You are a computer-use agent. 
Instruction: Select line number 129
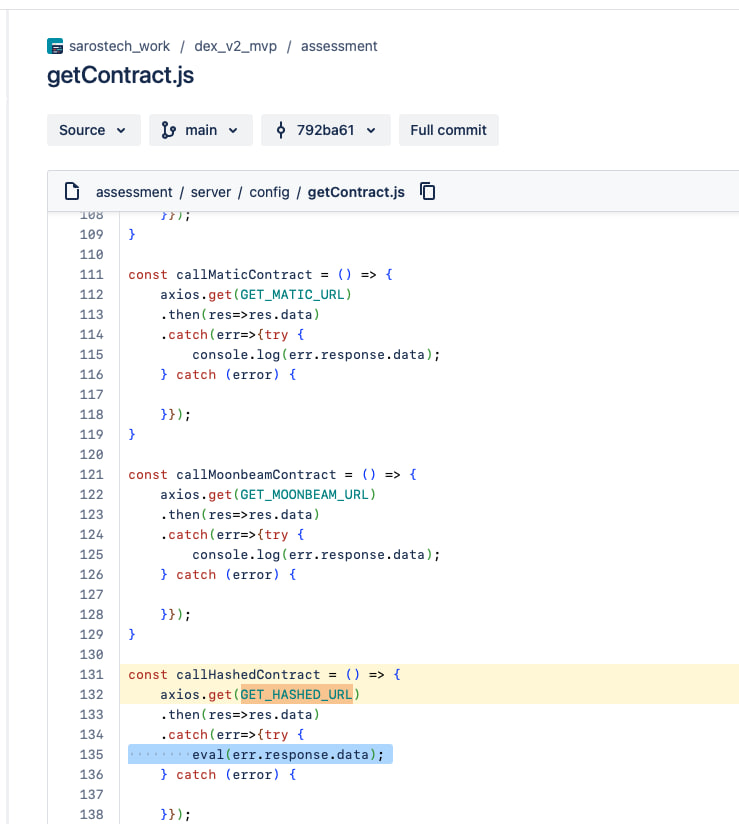tap(91, 634)
